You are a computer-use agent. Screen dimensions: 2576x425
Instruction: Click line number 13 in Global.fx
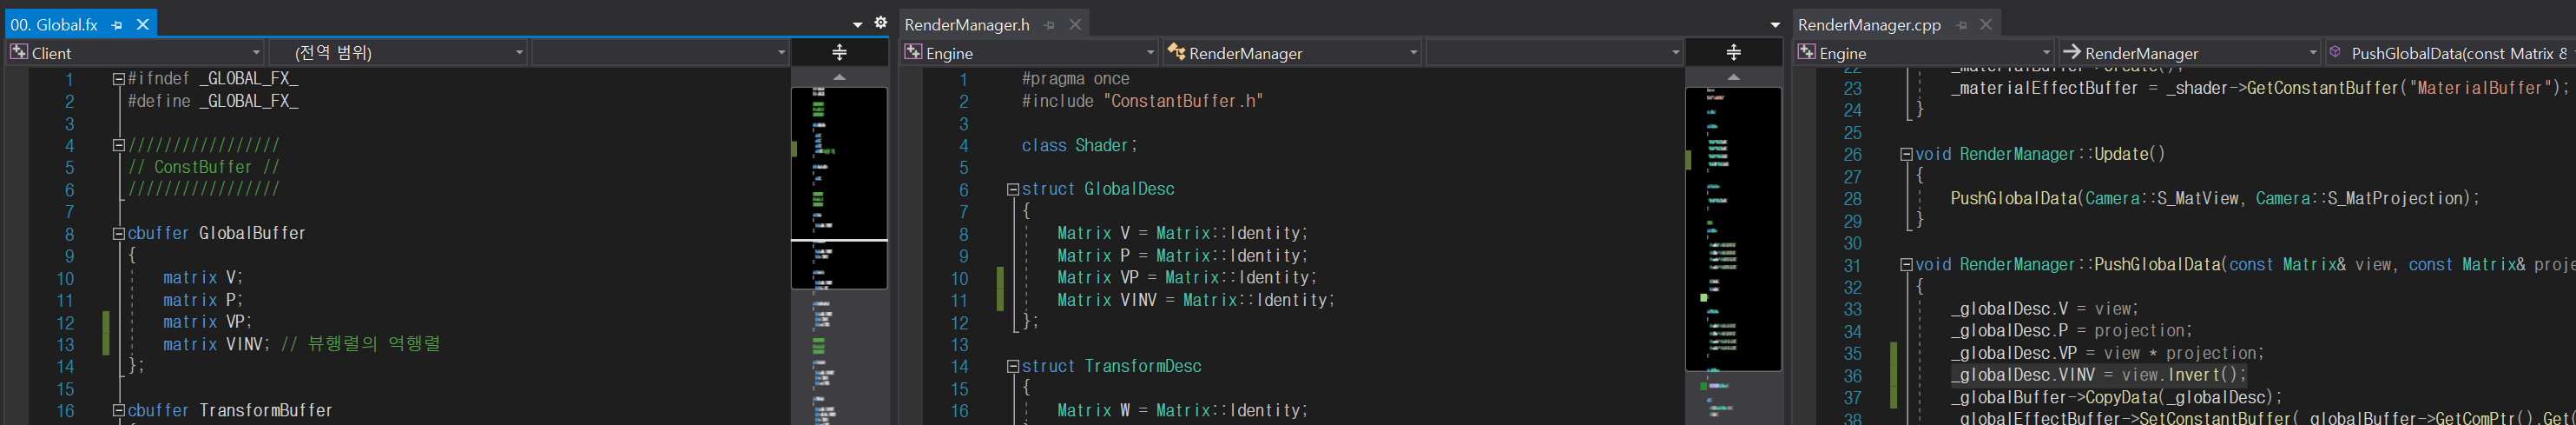point(65,345)
